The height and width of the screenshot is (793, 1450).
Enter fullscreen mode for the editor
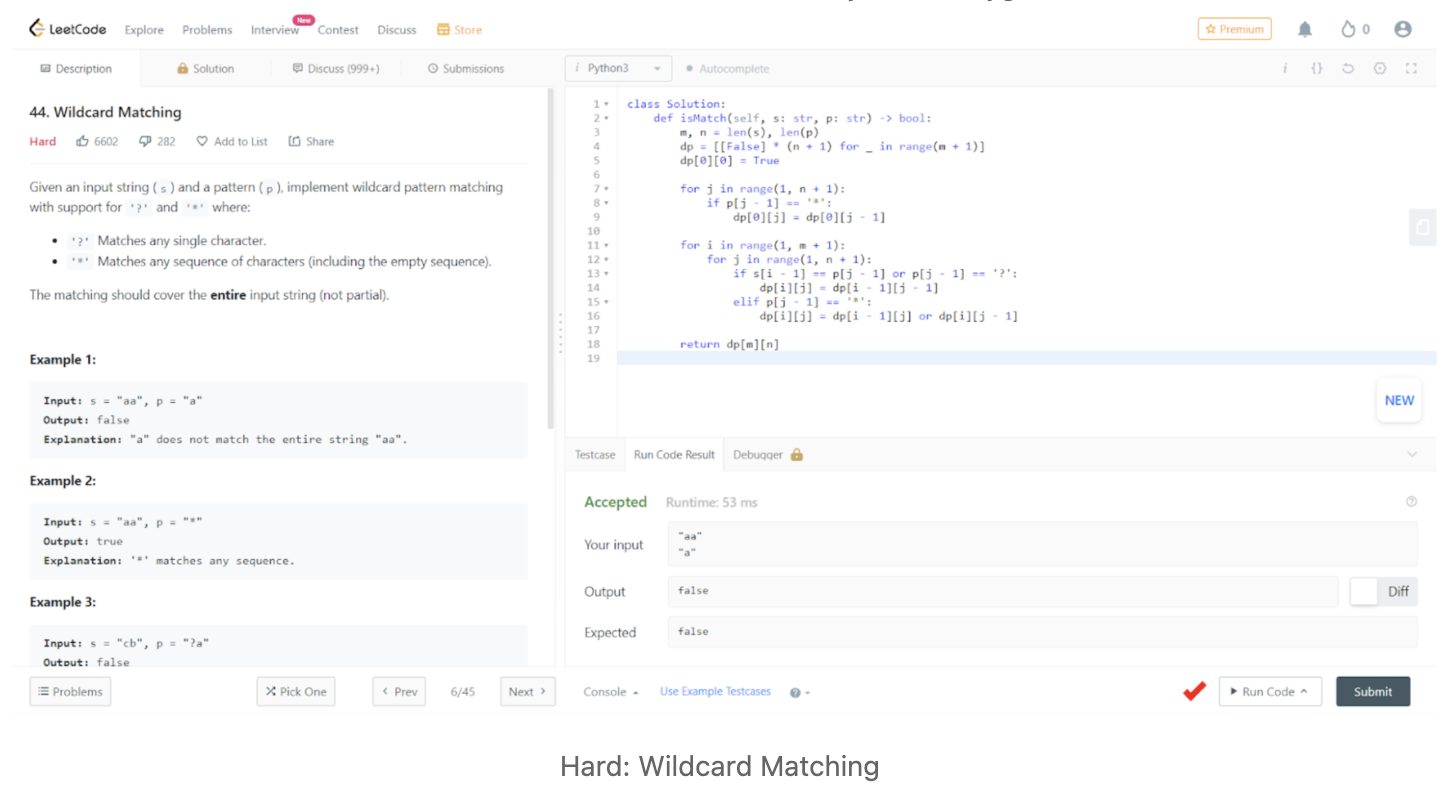pos(1411,69)
